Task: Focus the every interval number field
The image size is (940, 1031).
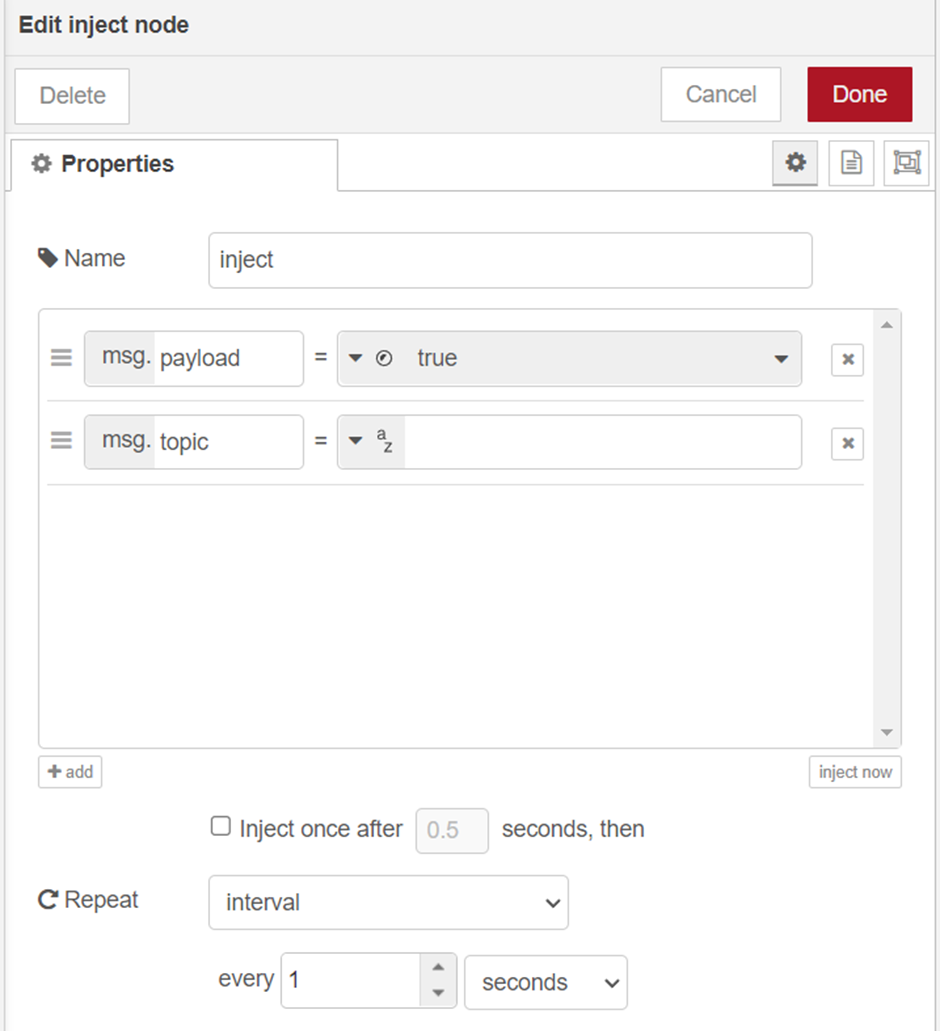Action: click(352, 980)
